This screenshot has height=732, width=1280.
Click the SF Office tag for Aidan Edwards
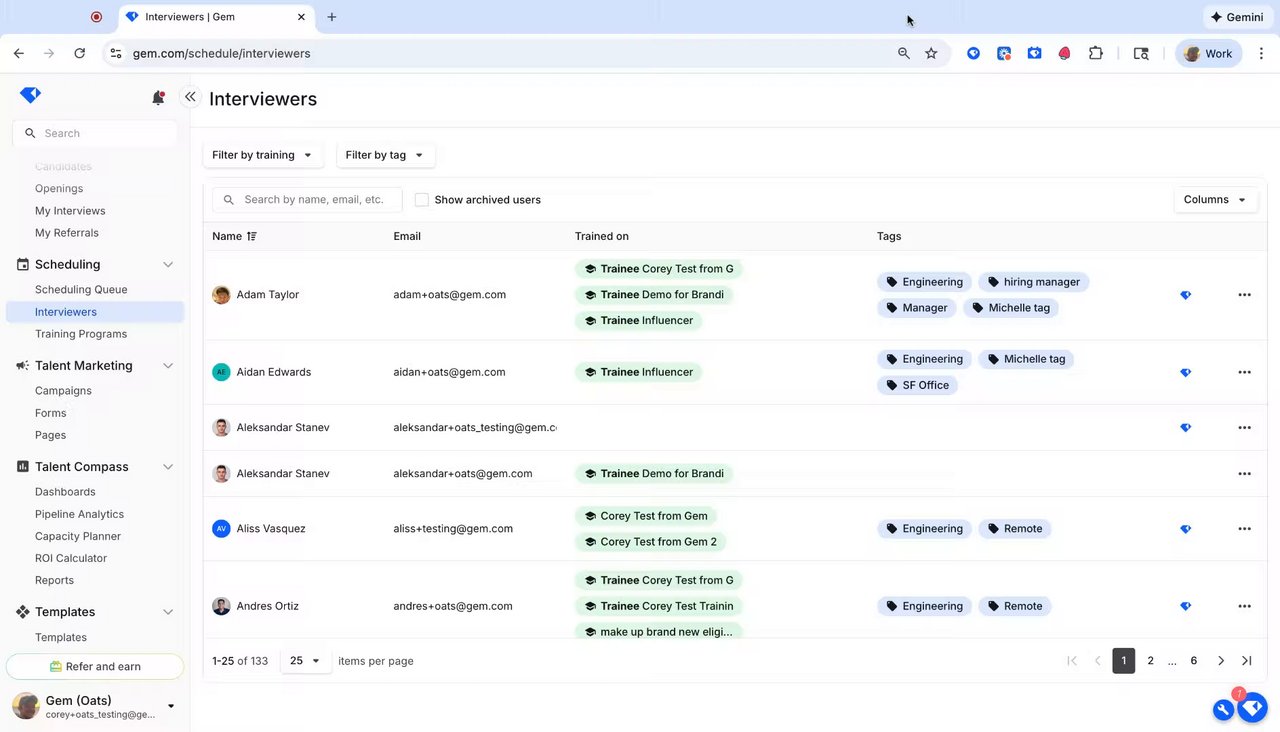pyautogui.click(x=918, y=385)
